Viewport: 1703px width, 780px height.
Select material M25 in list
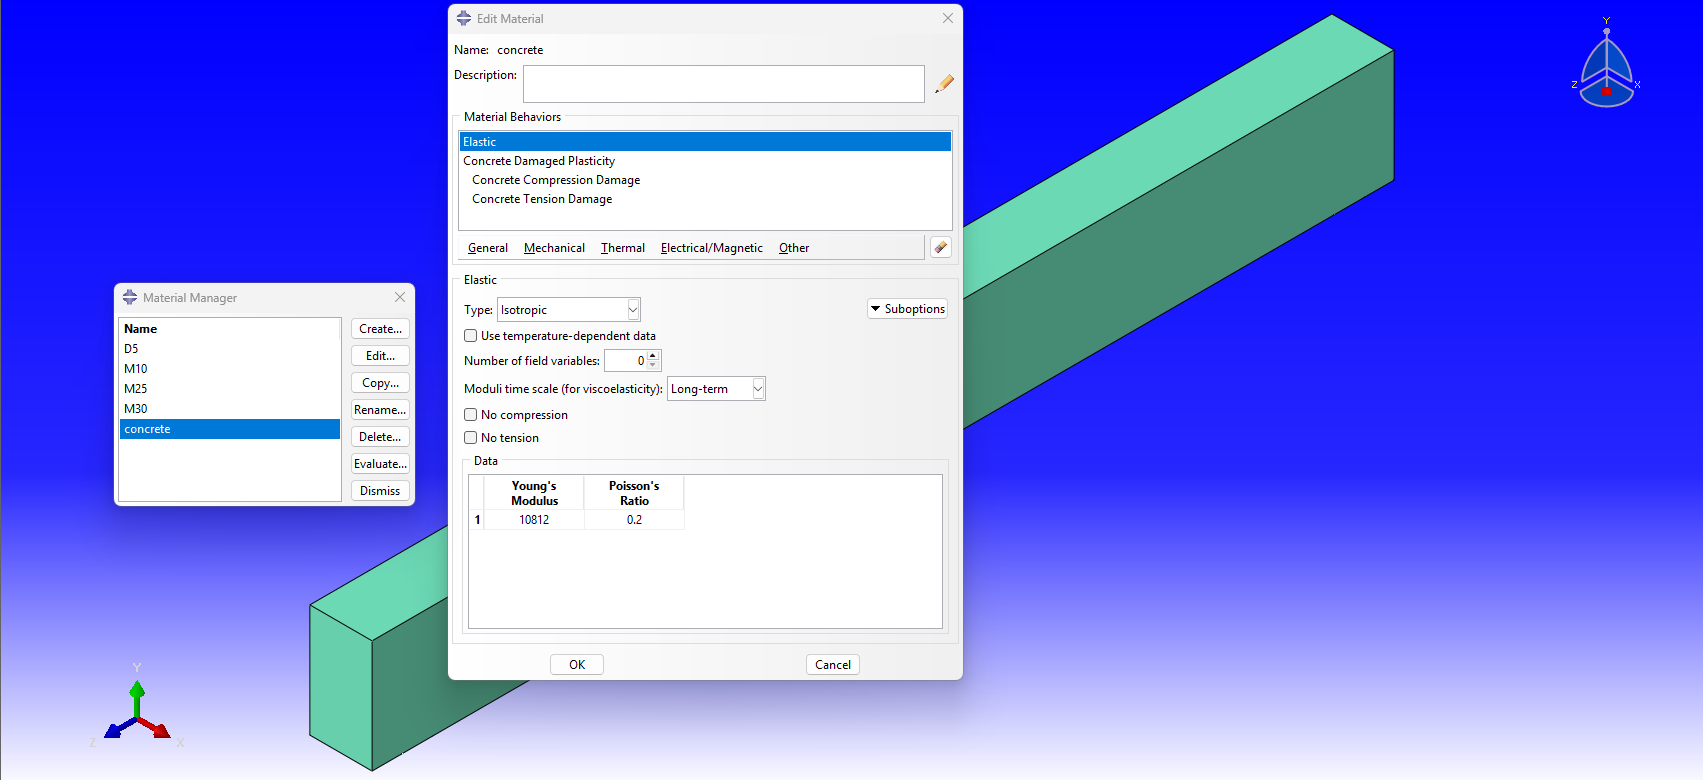(x=230, y=389)
